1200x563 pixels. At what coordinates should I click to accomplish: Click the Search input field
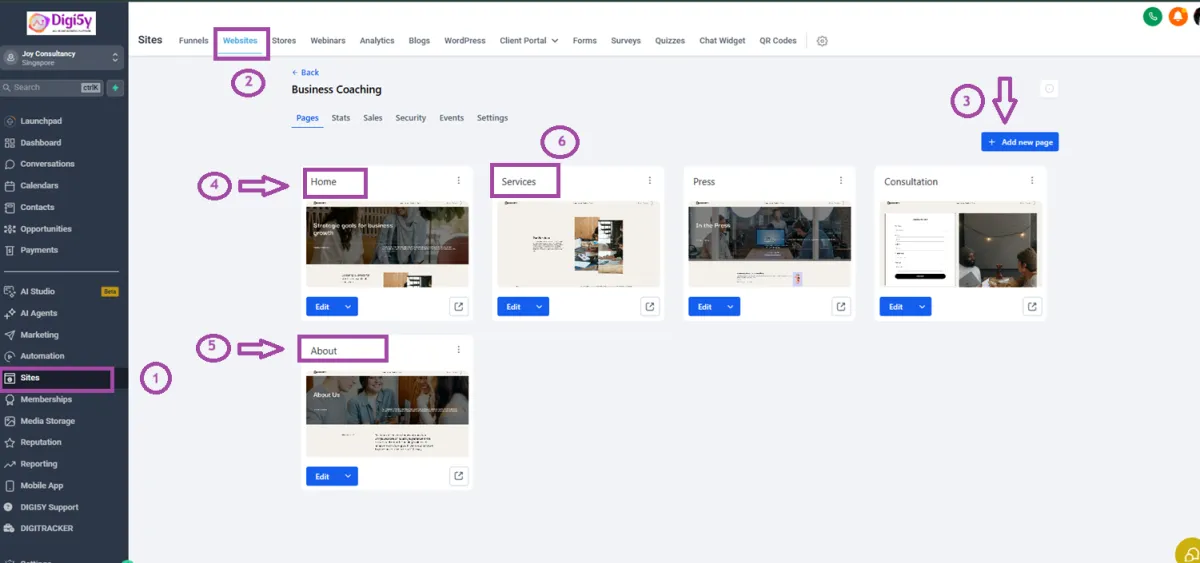(53, 87)
